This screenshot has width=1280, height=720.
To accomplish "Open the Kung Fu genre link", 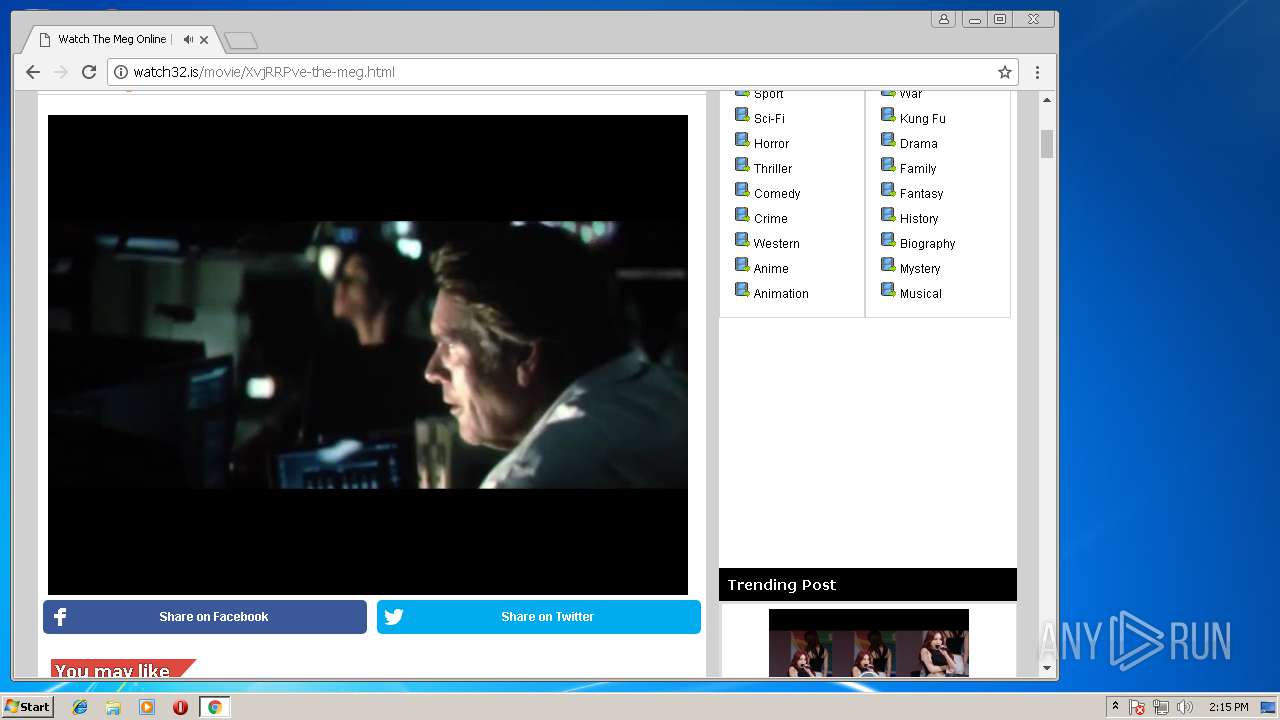I will pyautogui.click(x=923, y=119).
